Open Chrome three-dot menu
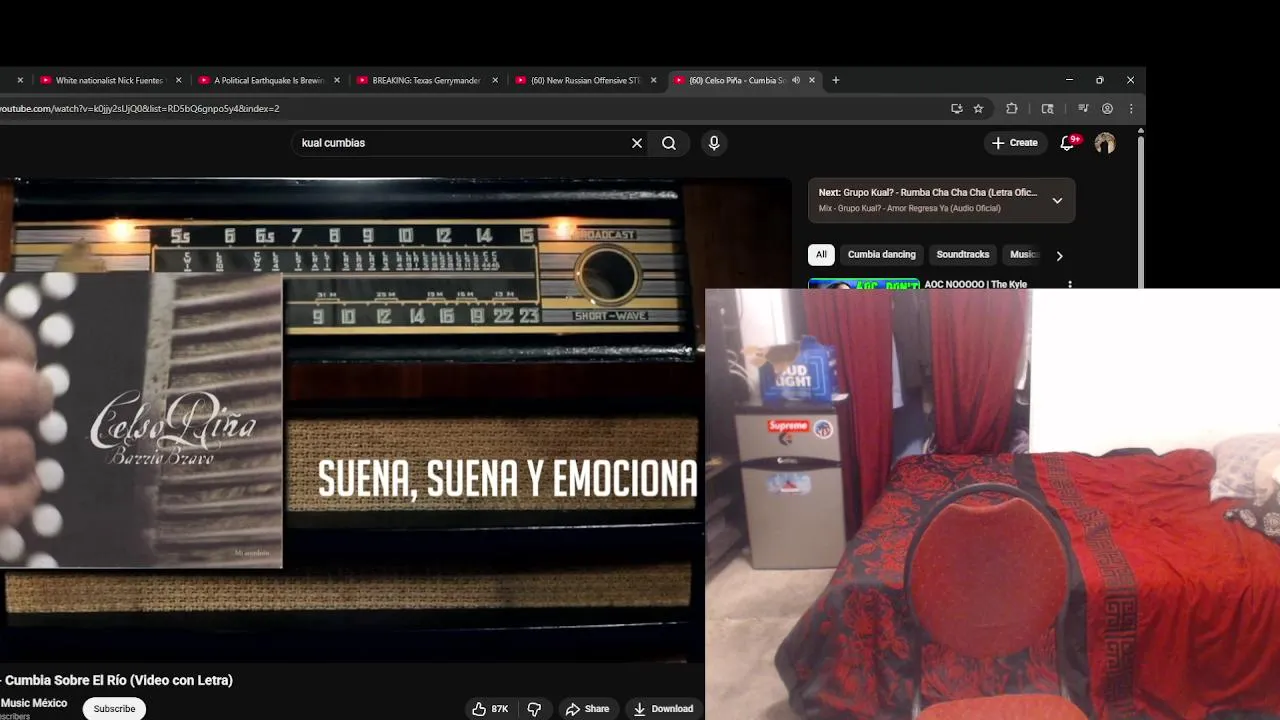 1131,108
